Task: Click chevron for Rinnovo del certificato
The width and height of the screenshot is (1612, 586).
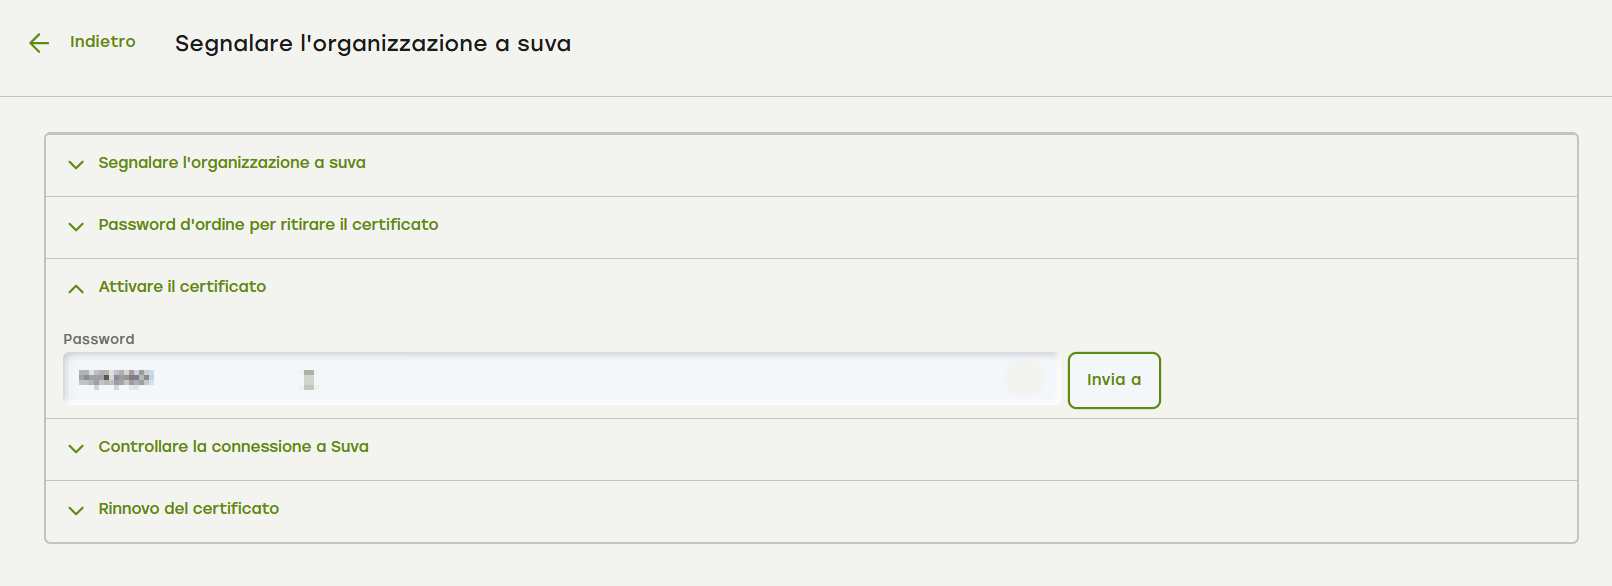Action: 76,510
